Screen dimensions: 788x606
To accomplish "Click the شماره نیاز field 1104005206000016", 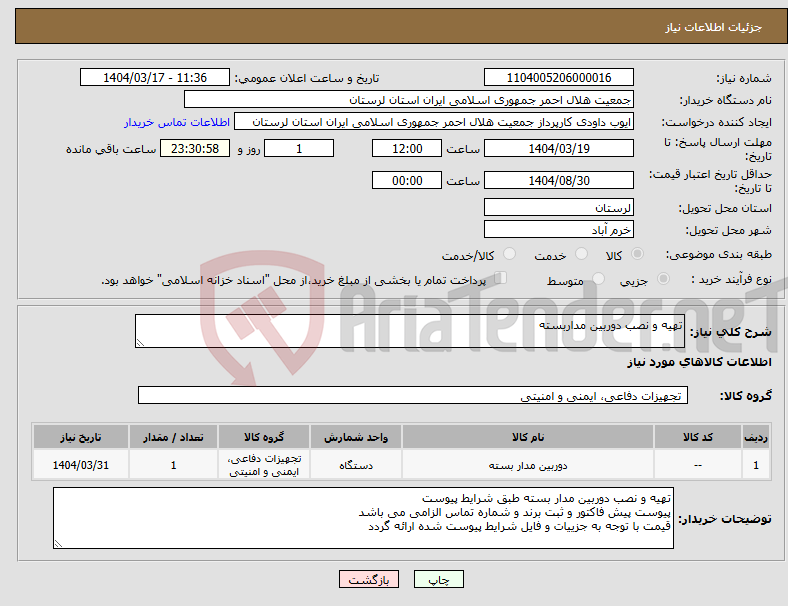I will pyautogui.click(x=558, y=77).
